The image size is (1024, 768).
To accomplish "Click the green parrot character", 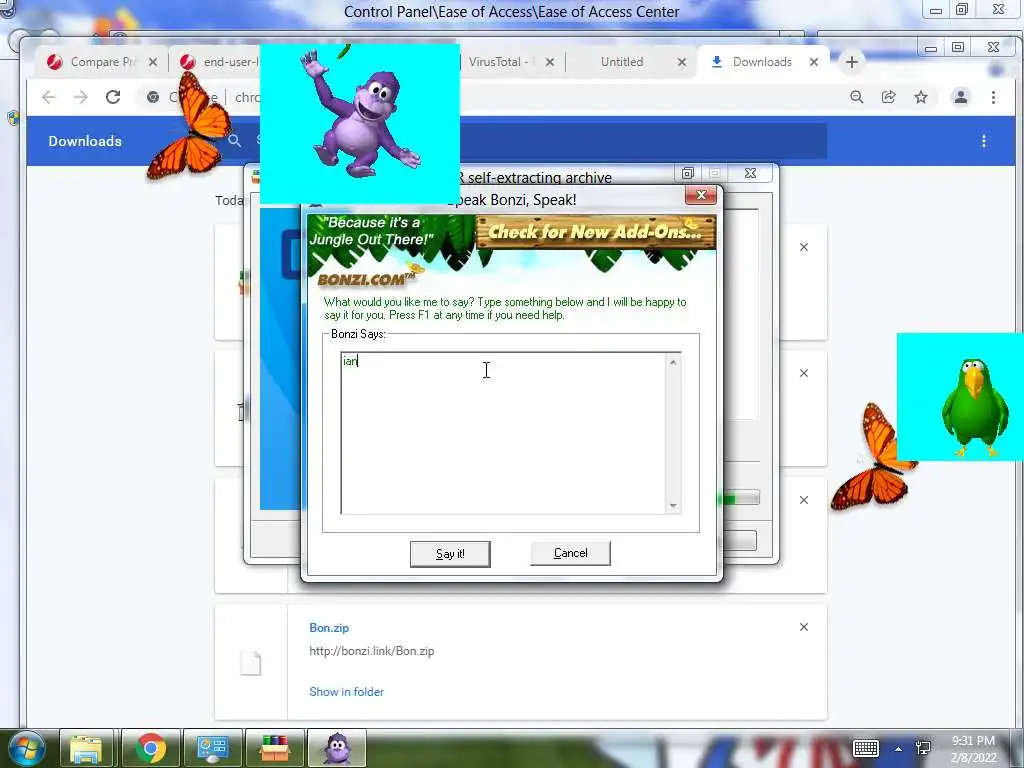I will (x=974, y=406).
